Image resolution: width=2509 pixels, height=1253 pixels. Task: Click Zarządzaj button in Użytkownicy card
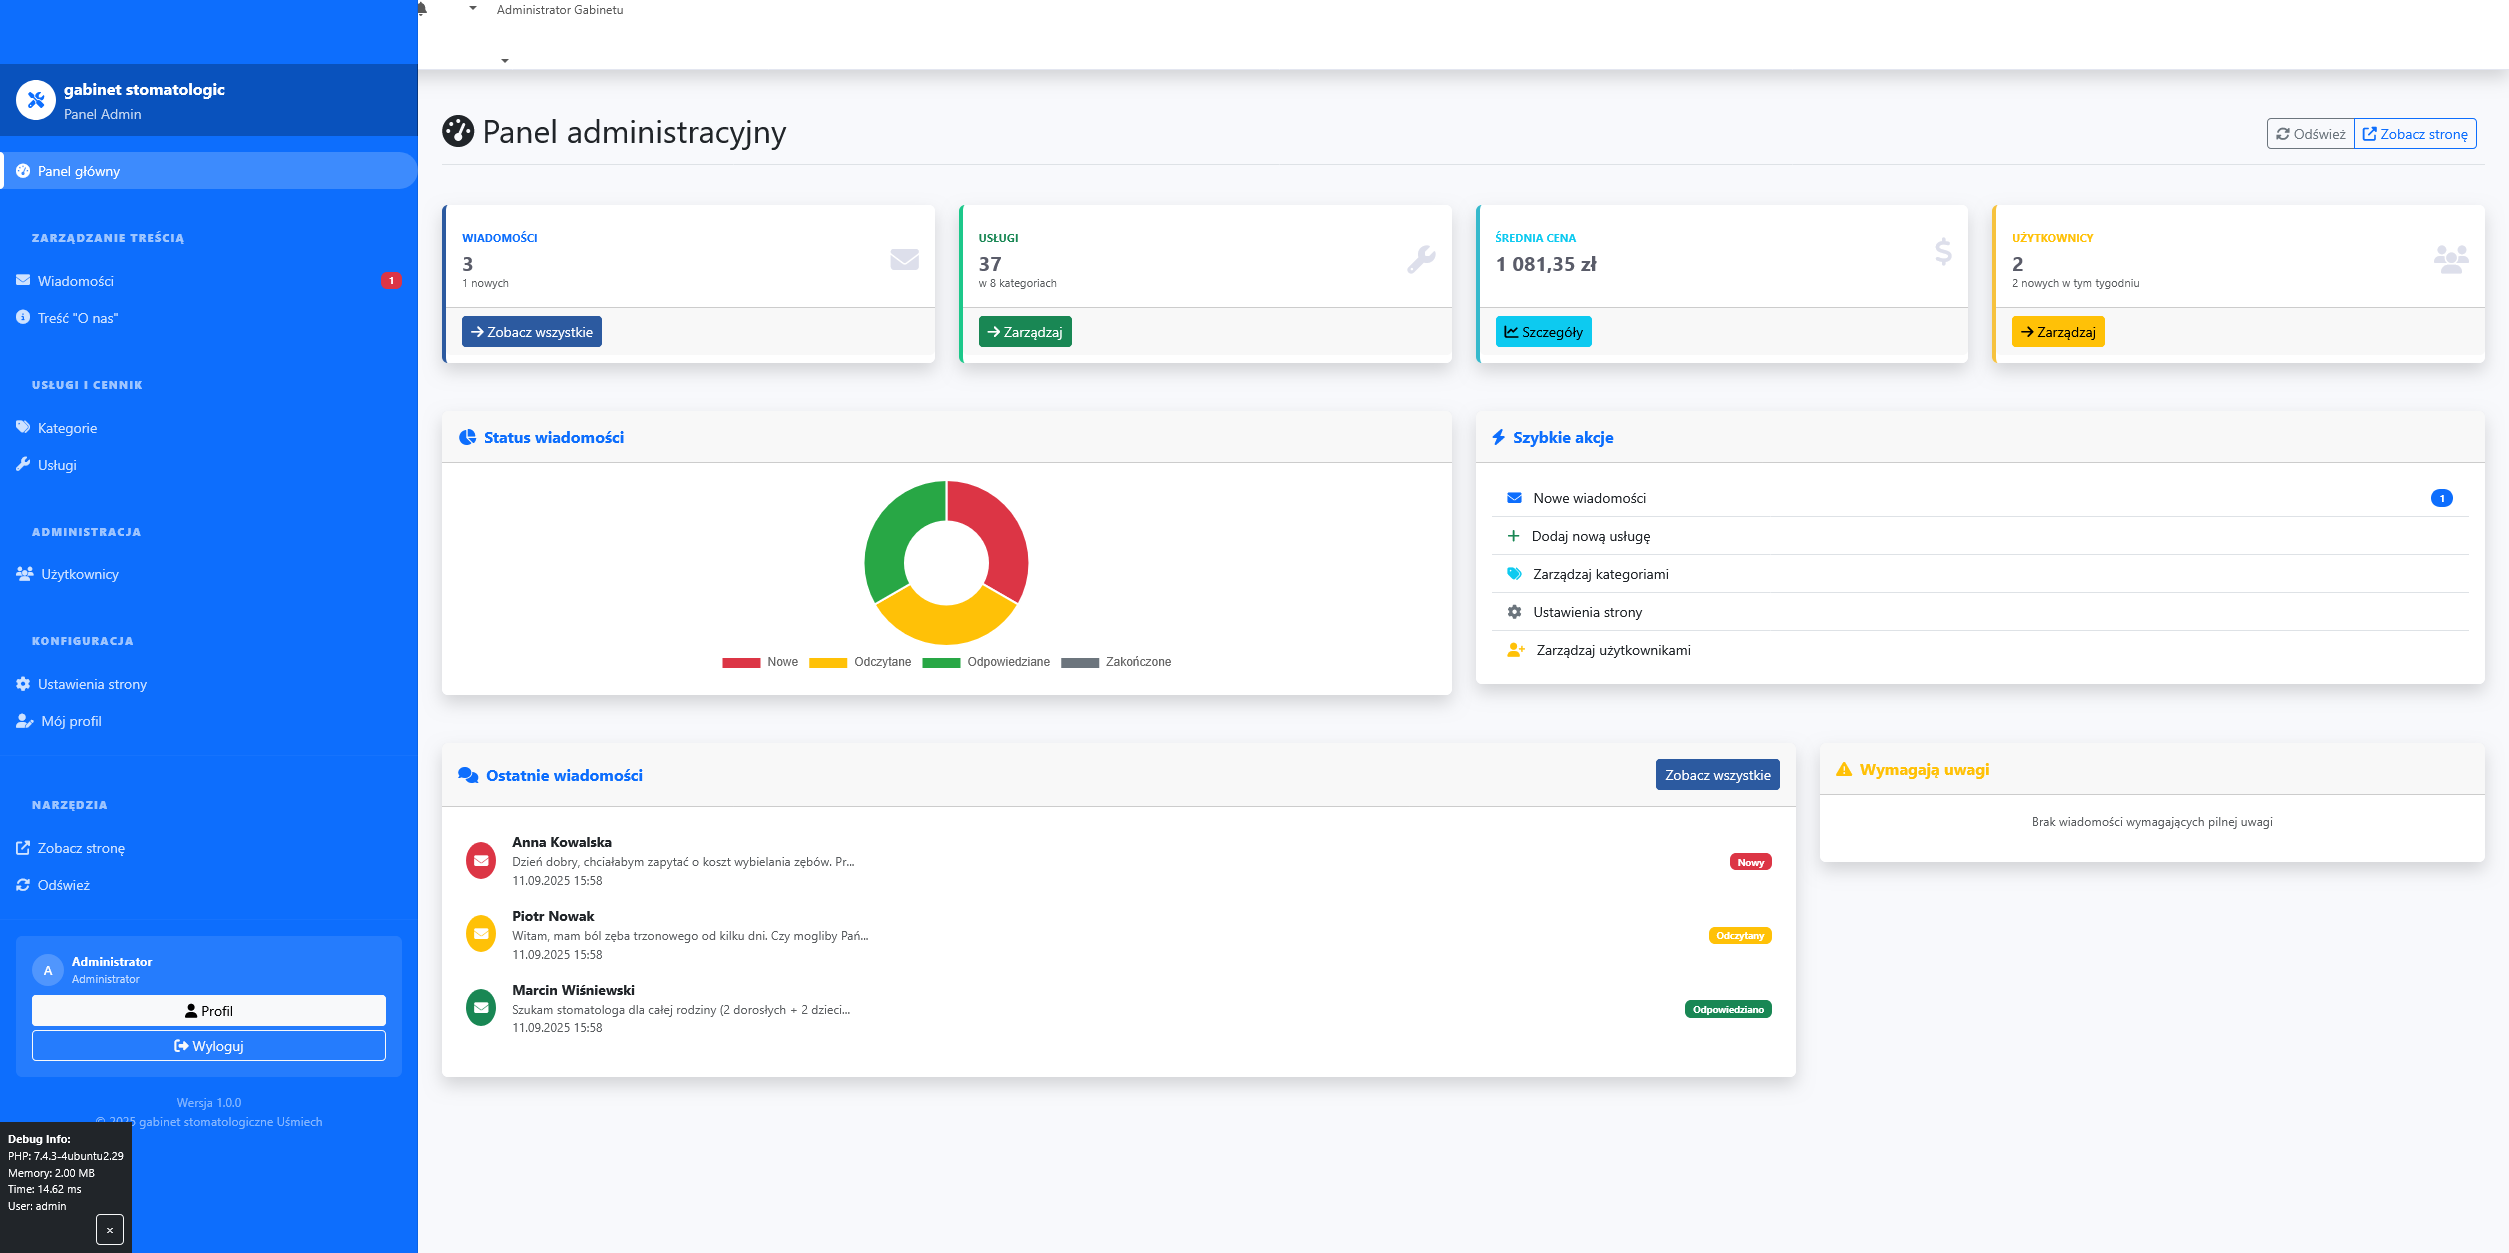point(2058,332)
